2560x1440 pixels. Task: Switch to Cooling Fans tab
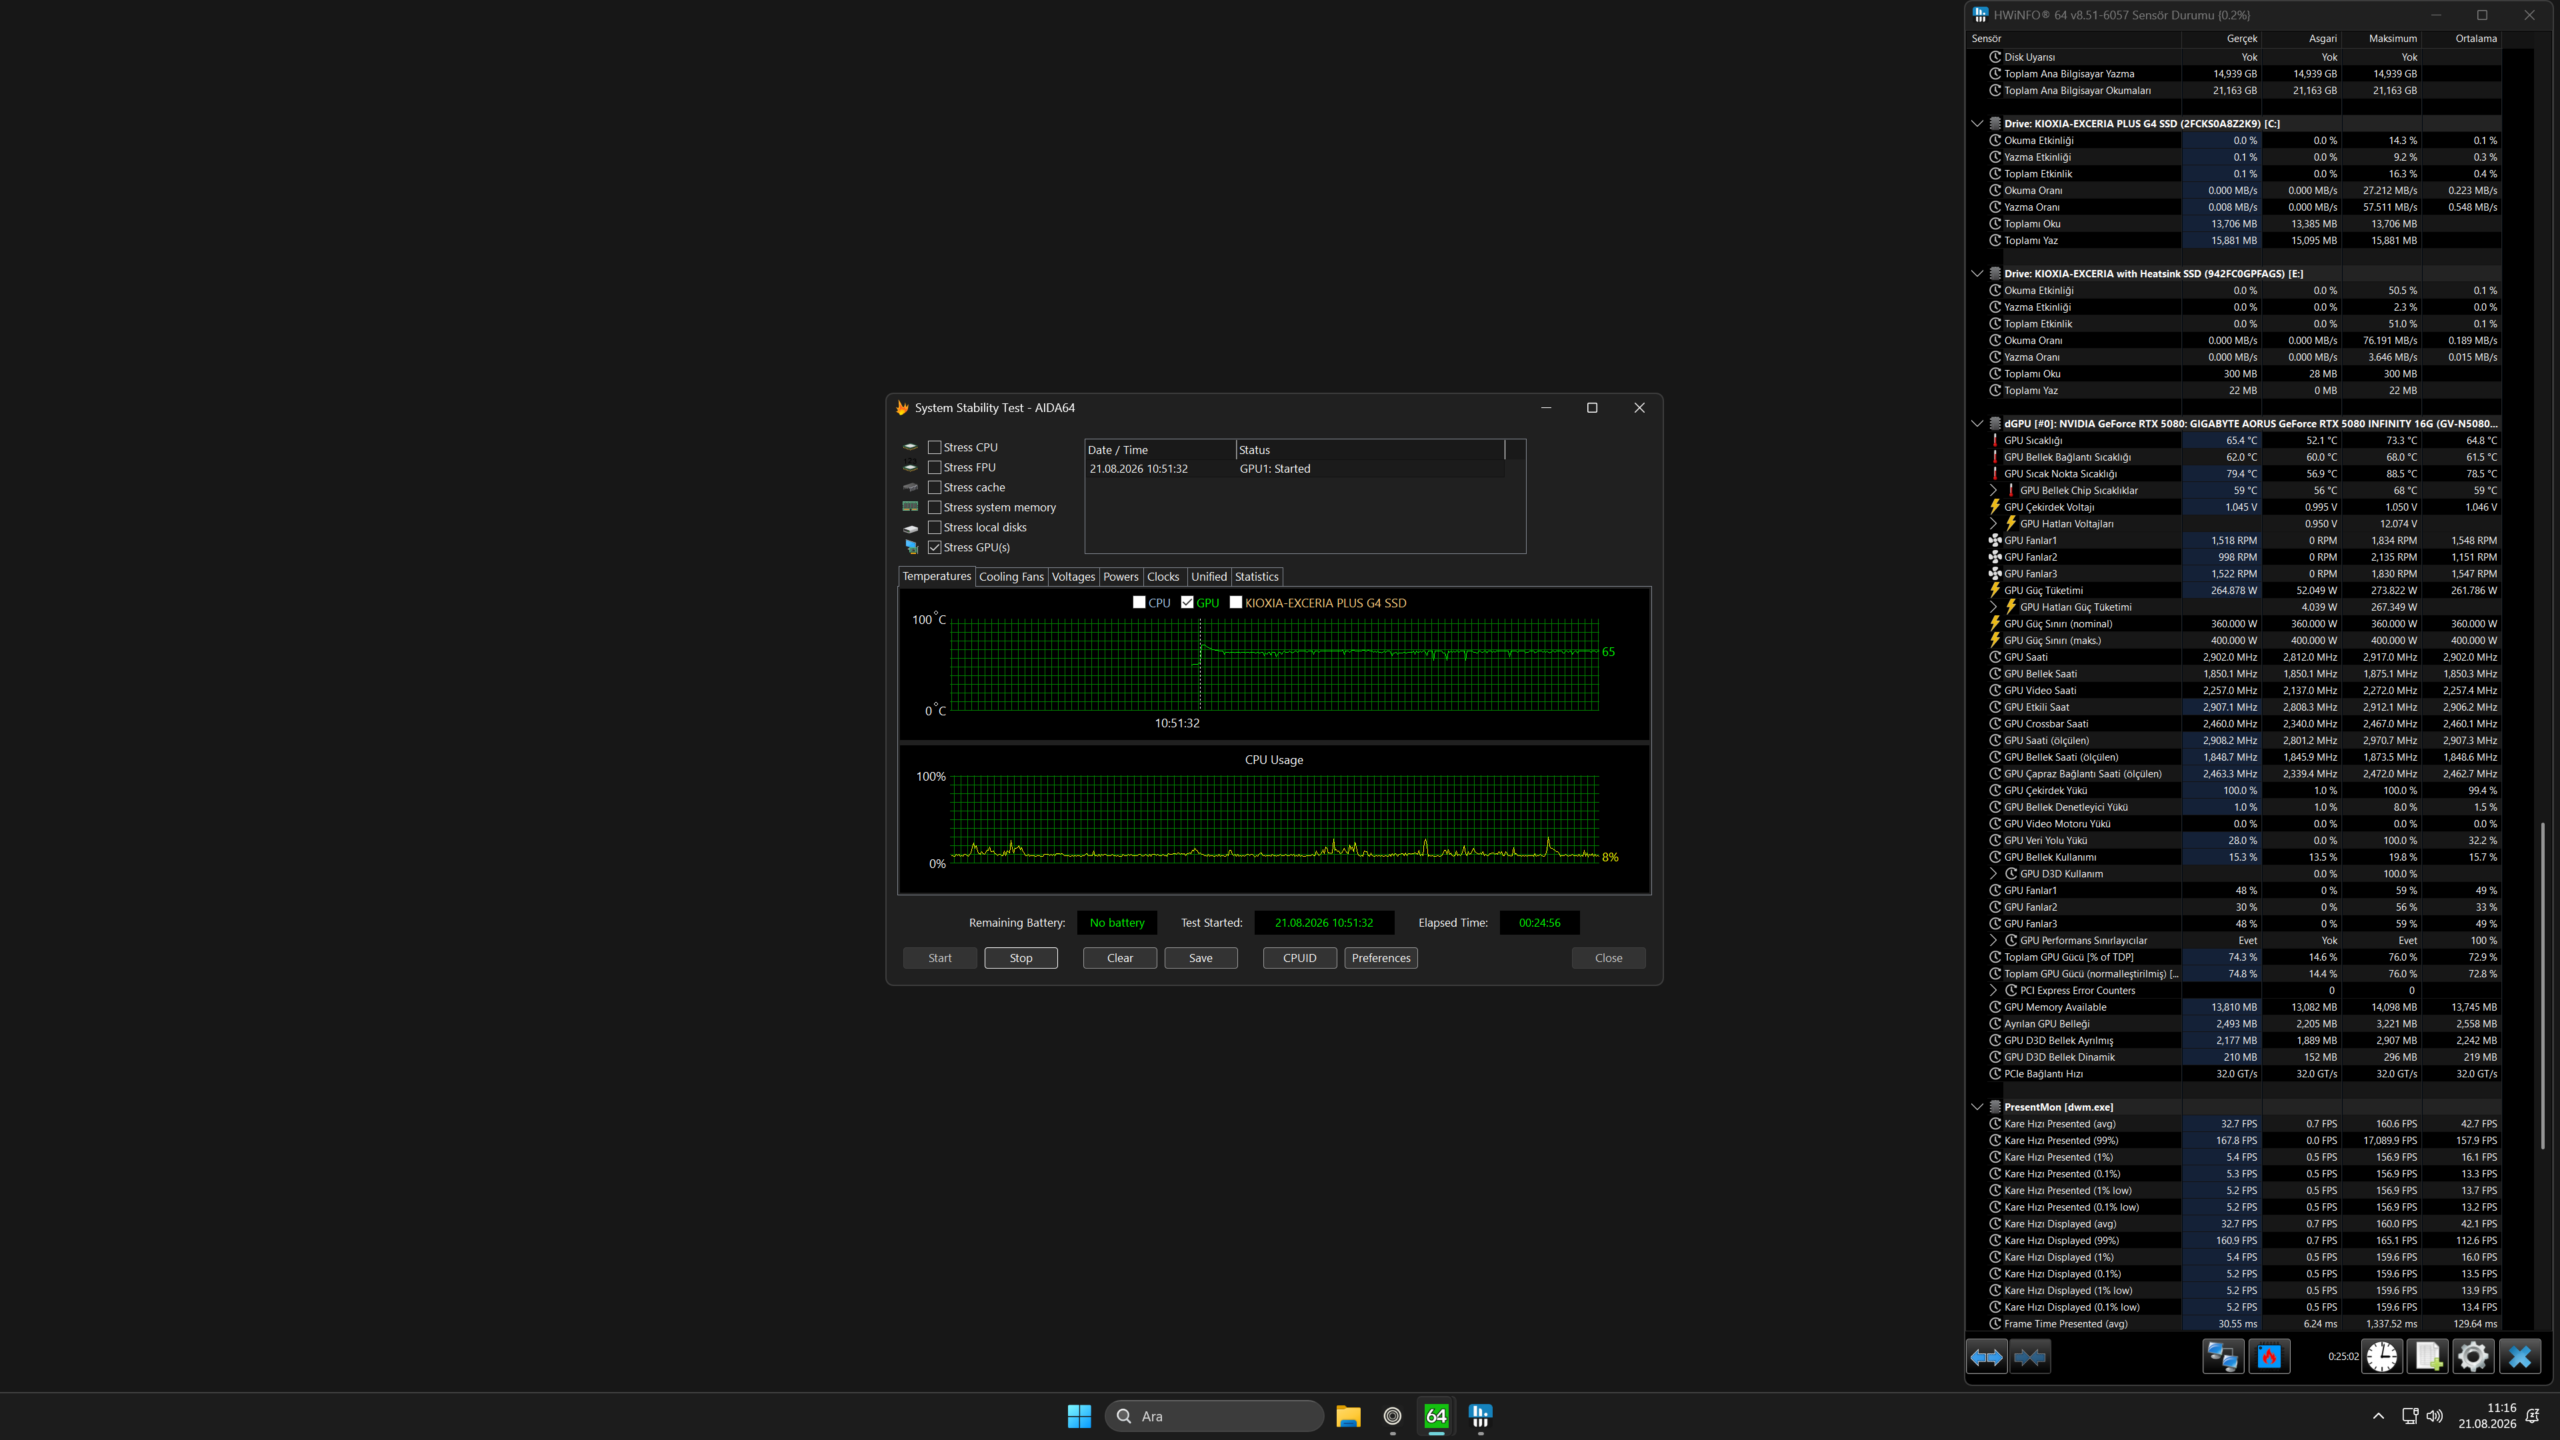[1011, 577]
